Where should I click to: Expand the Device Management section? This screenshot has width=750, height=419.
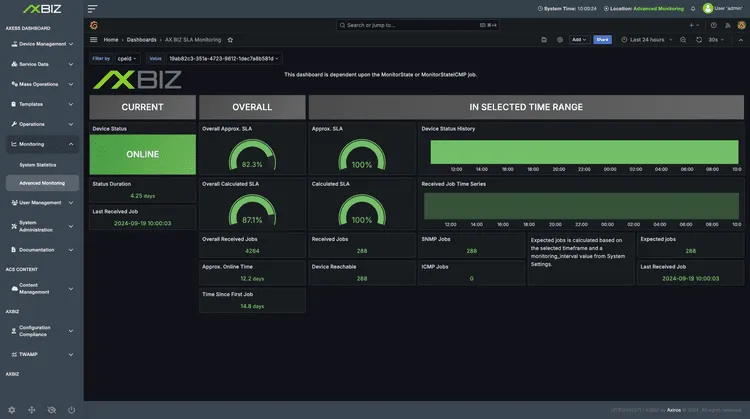(41, 44)
